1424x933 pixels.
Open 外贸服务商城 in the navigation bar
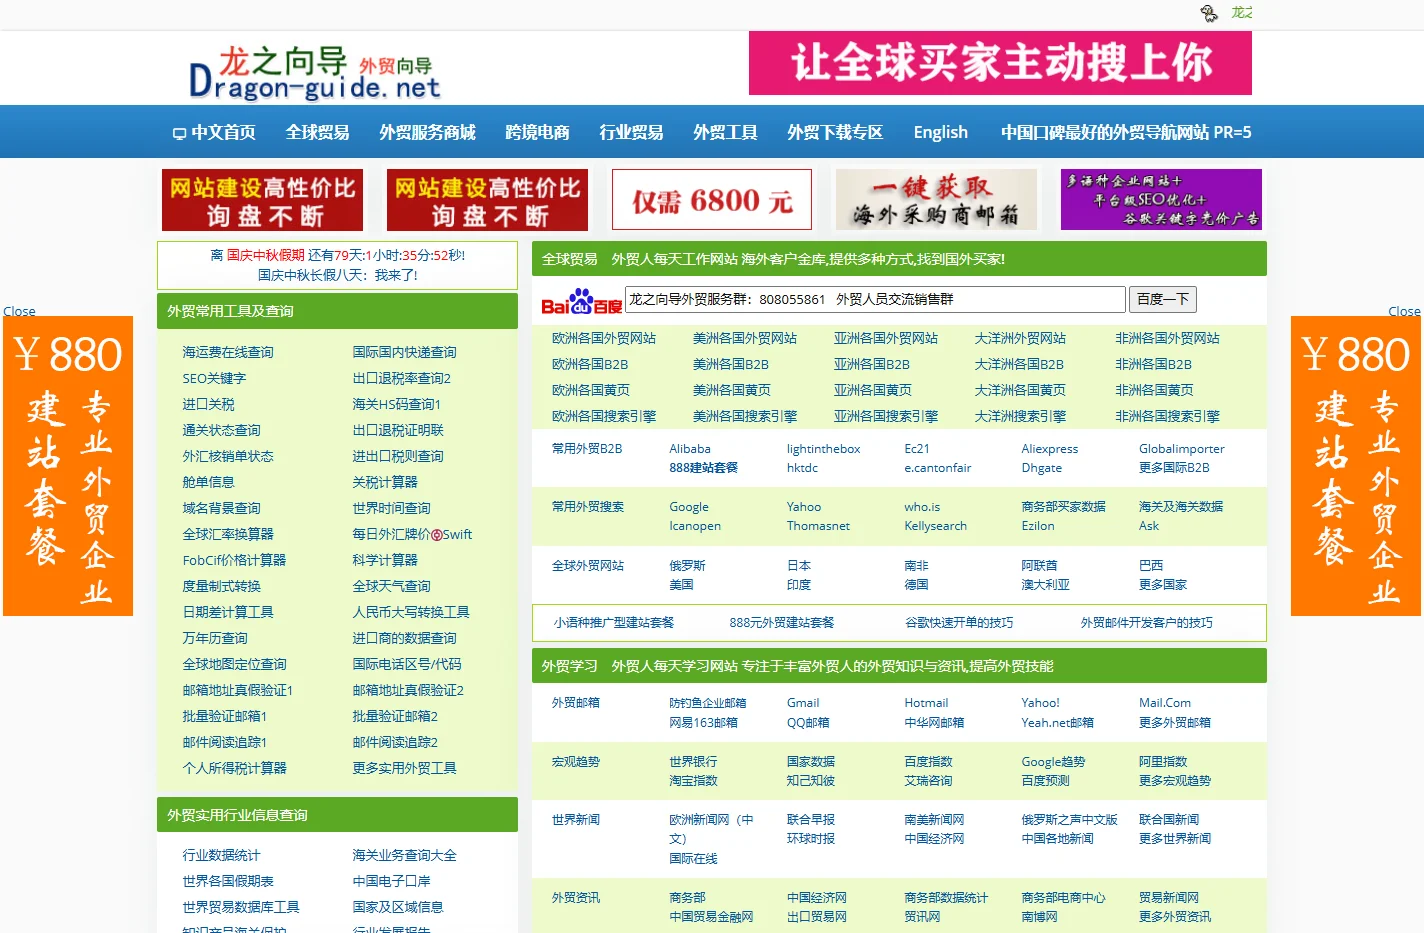click(x=427, y=132)
